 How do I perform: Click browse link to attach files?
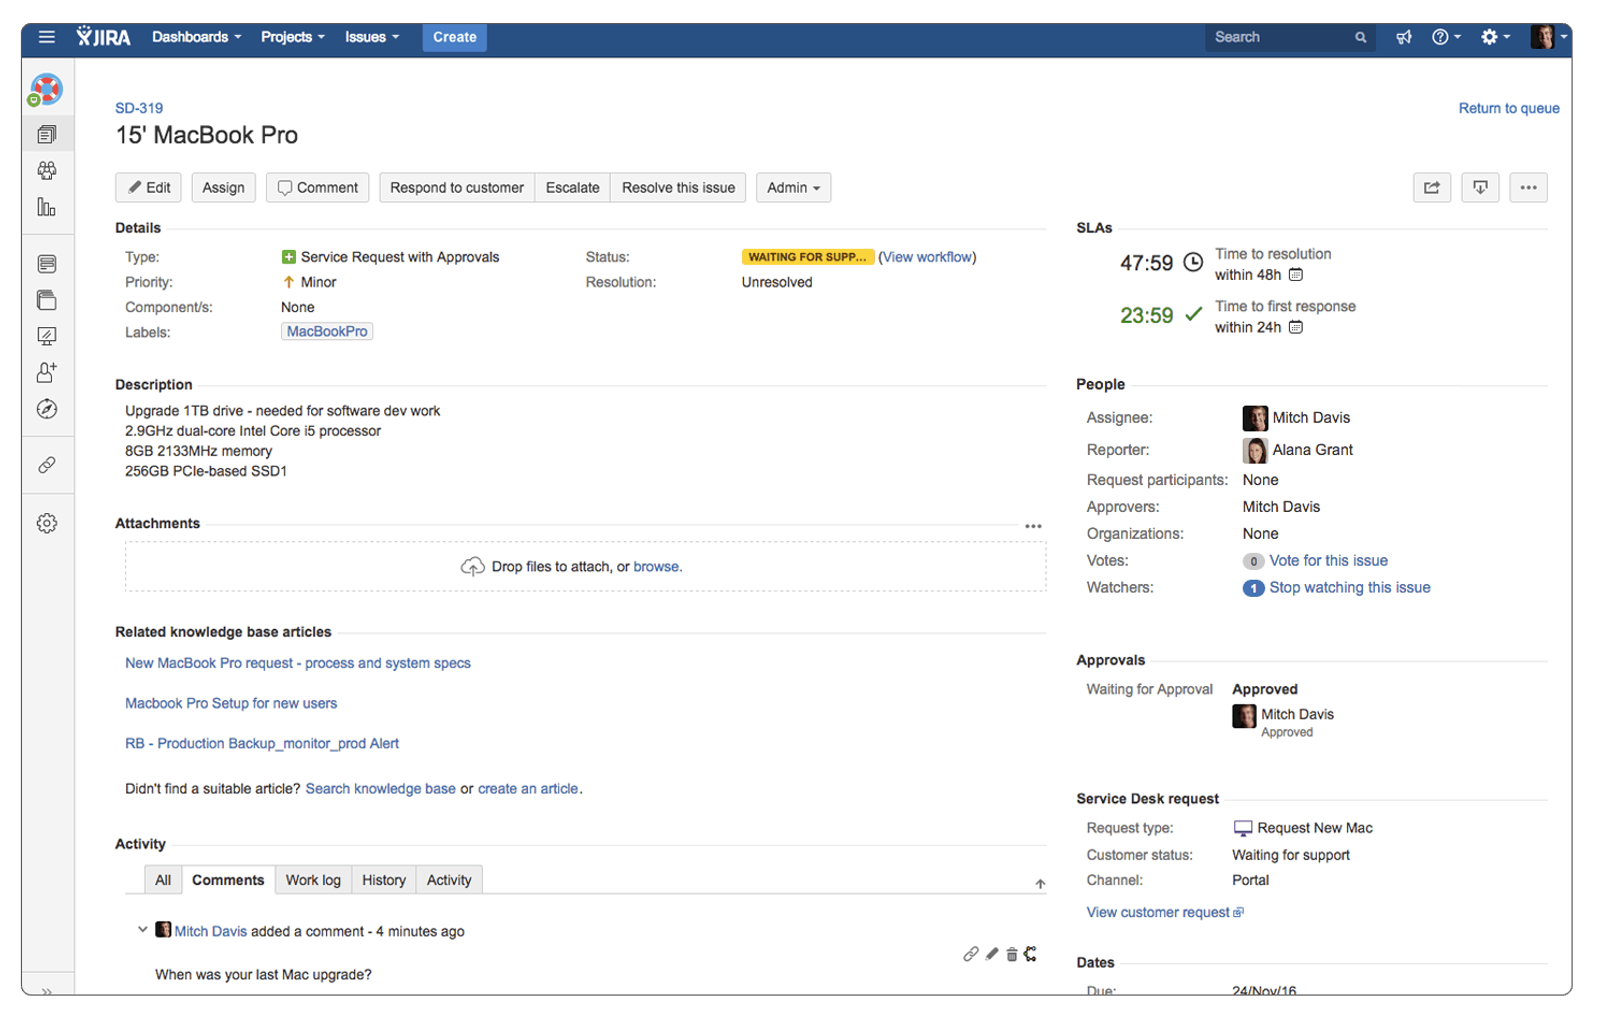point(656,566)
